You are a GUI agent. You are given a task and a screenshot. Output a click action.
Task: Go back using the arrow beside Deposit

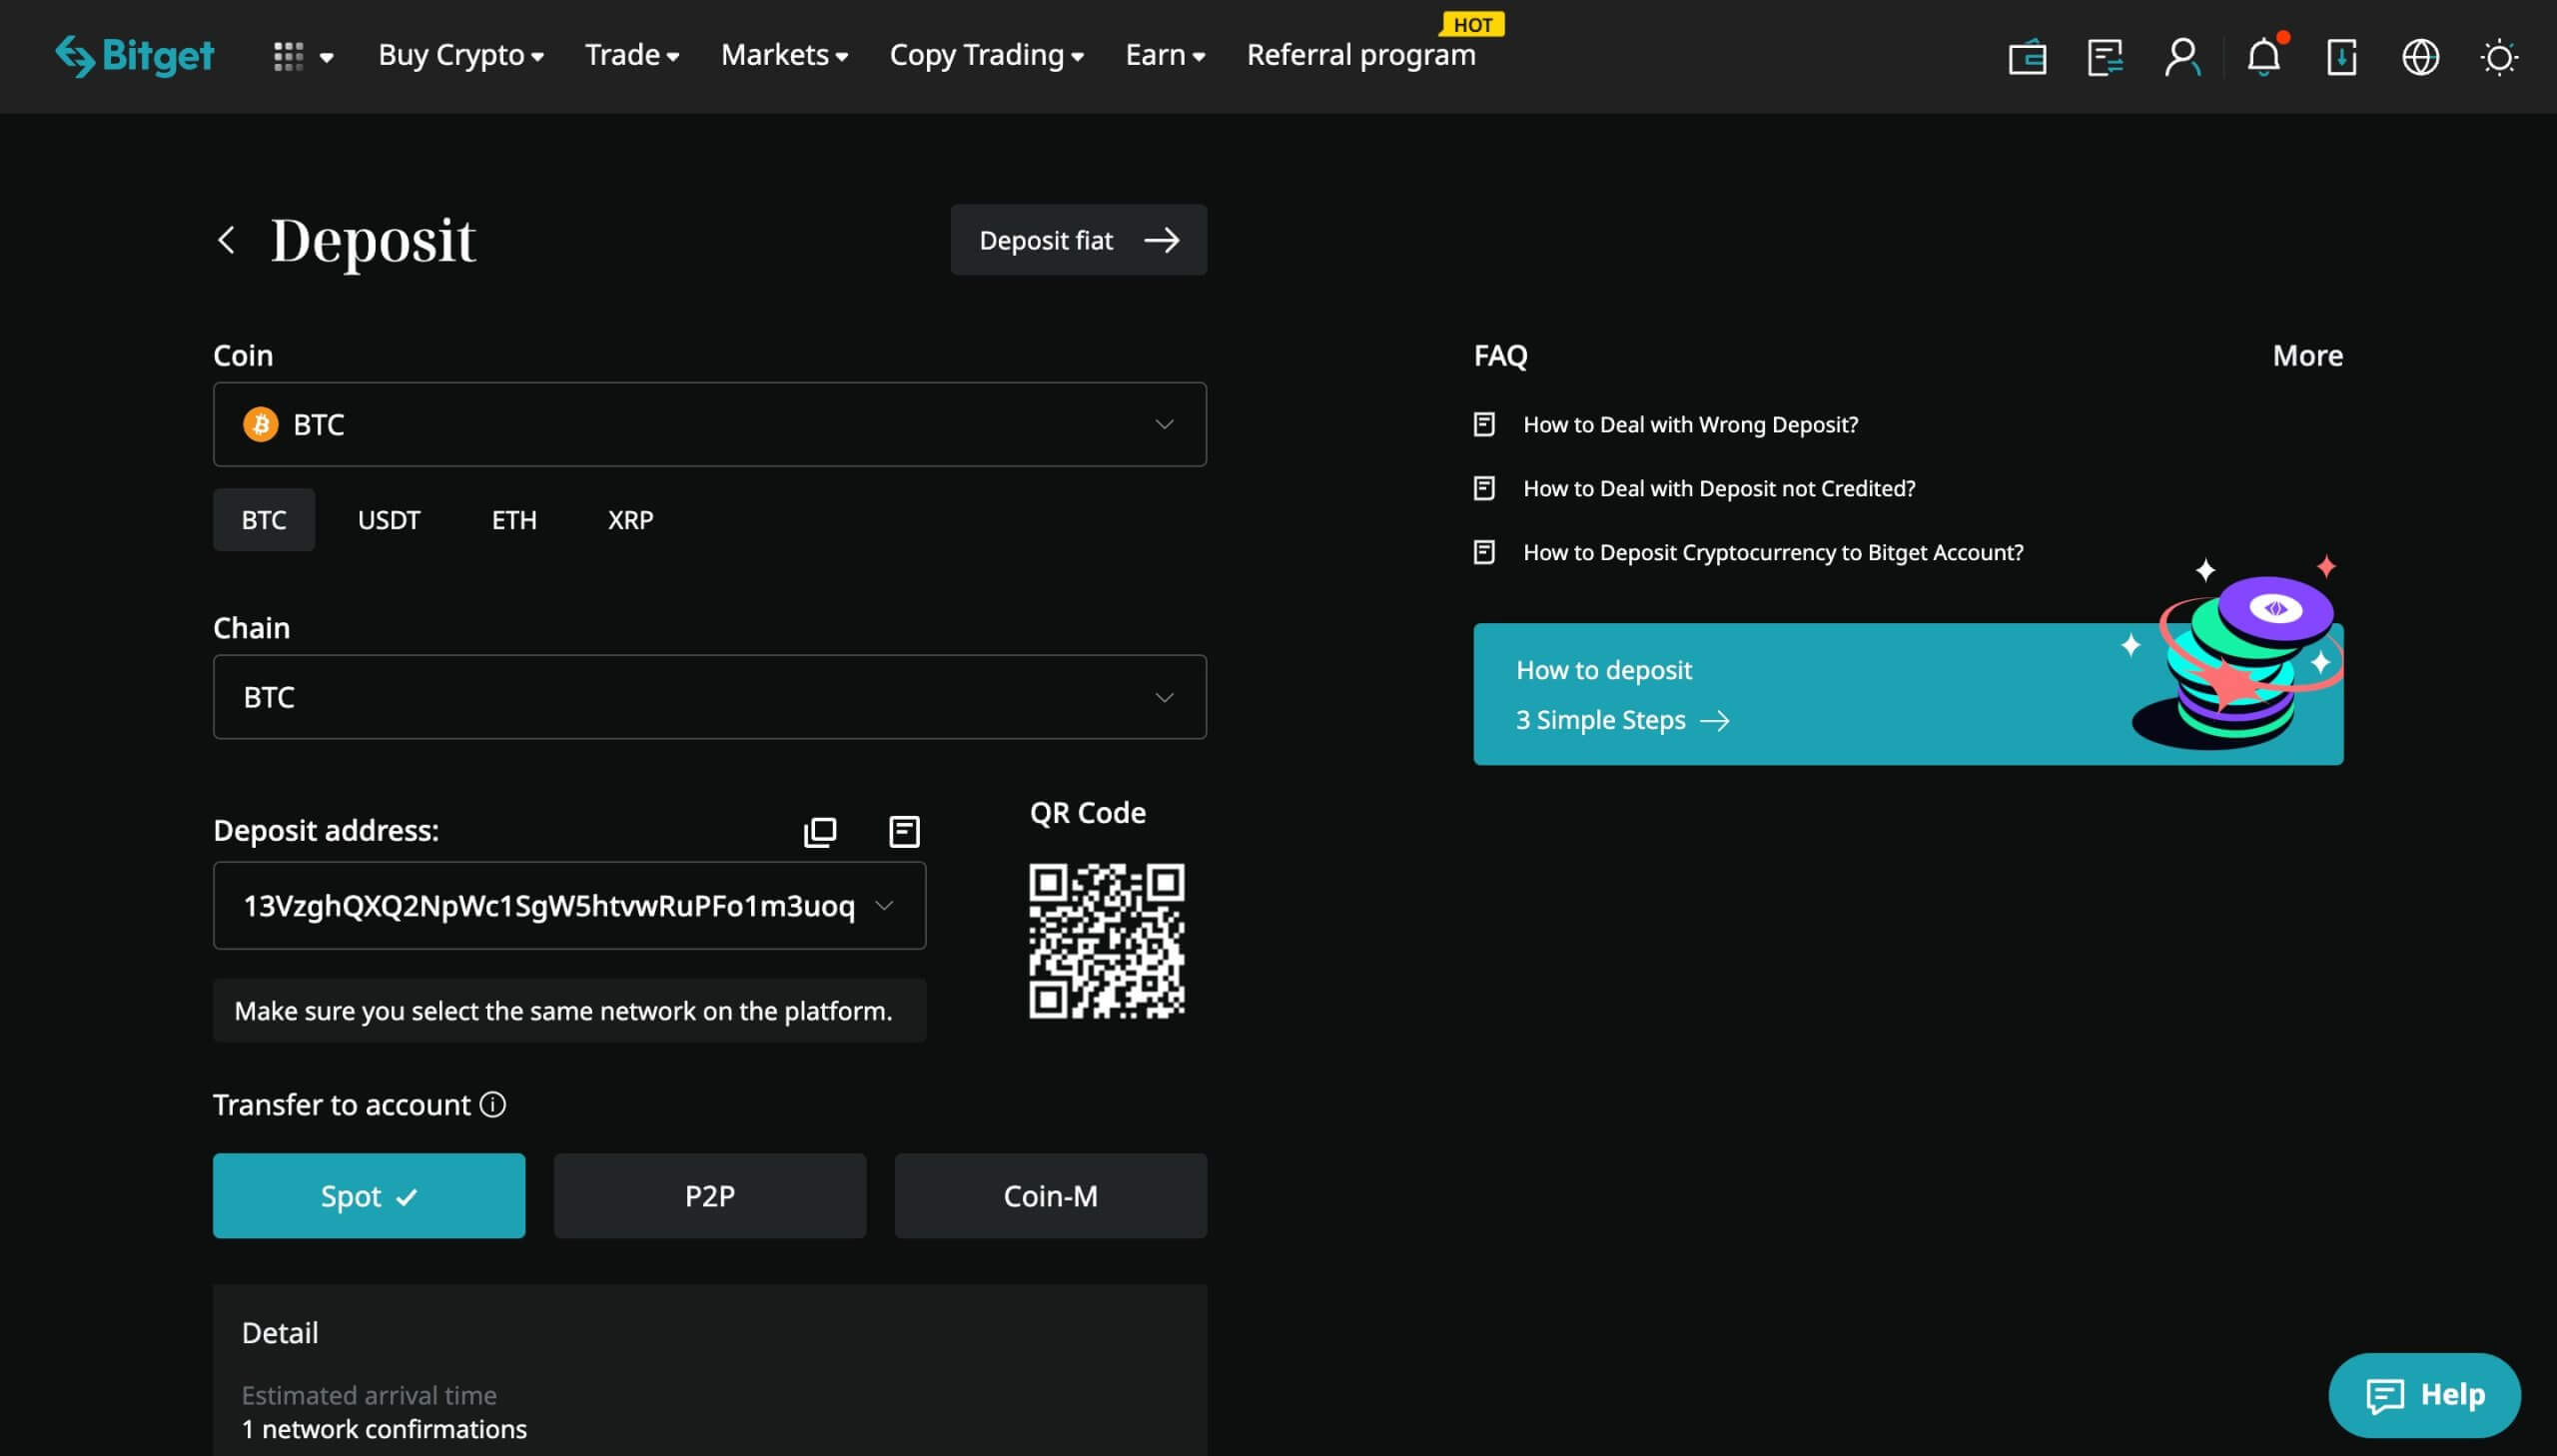pyautogui.click(x=227, y=240)
